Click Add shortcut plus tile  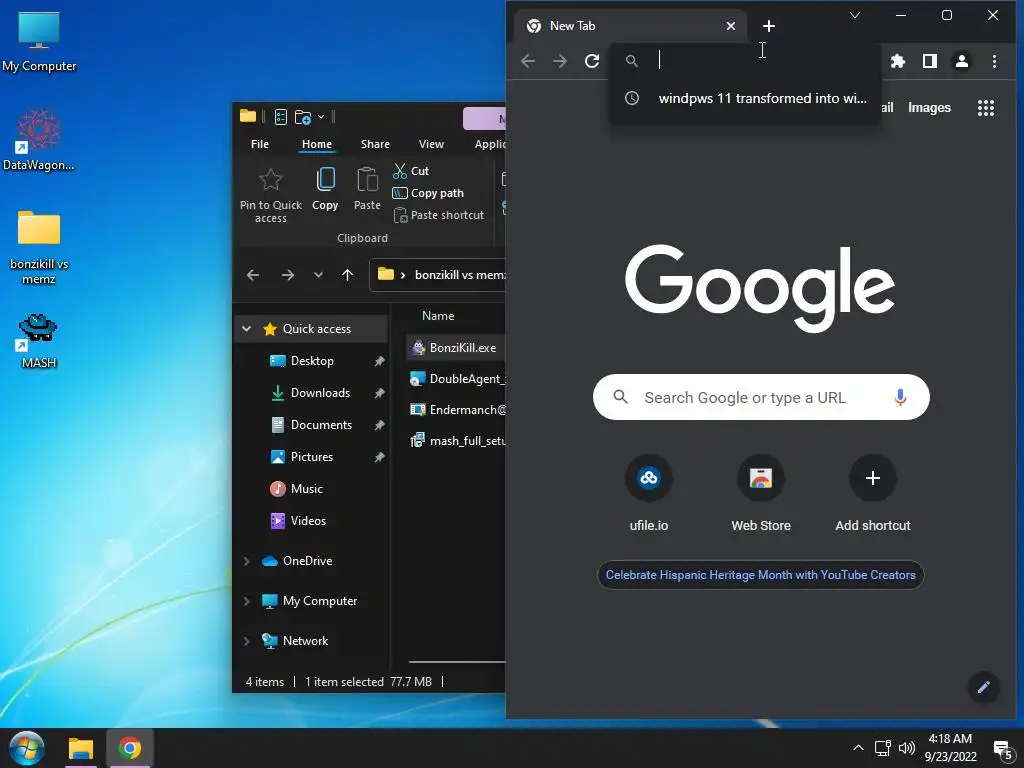(872, 493)
